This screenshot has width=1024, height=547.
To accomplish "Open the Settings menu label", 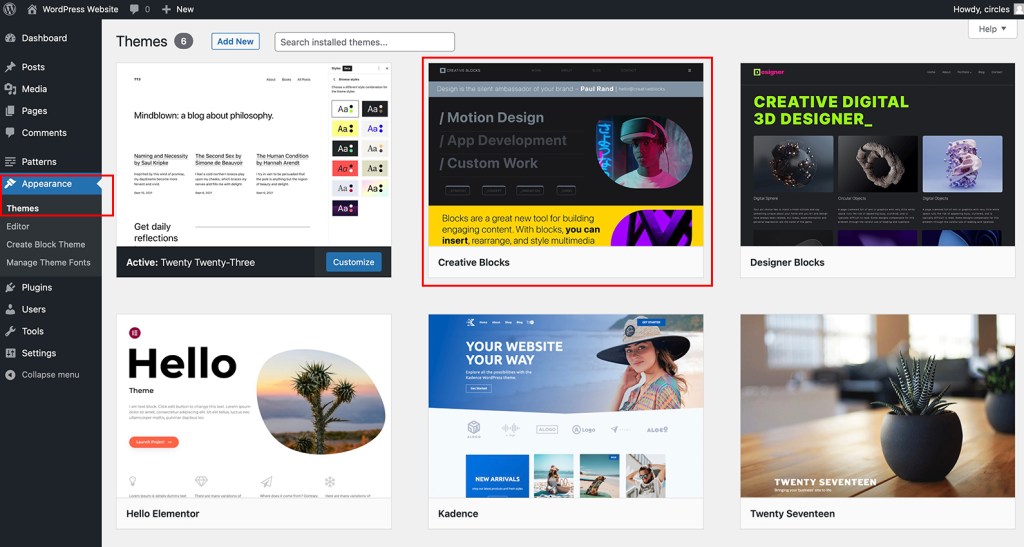I will (x=39, y=353).
